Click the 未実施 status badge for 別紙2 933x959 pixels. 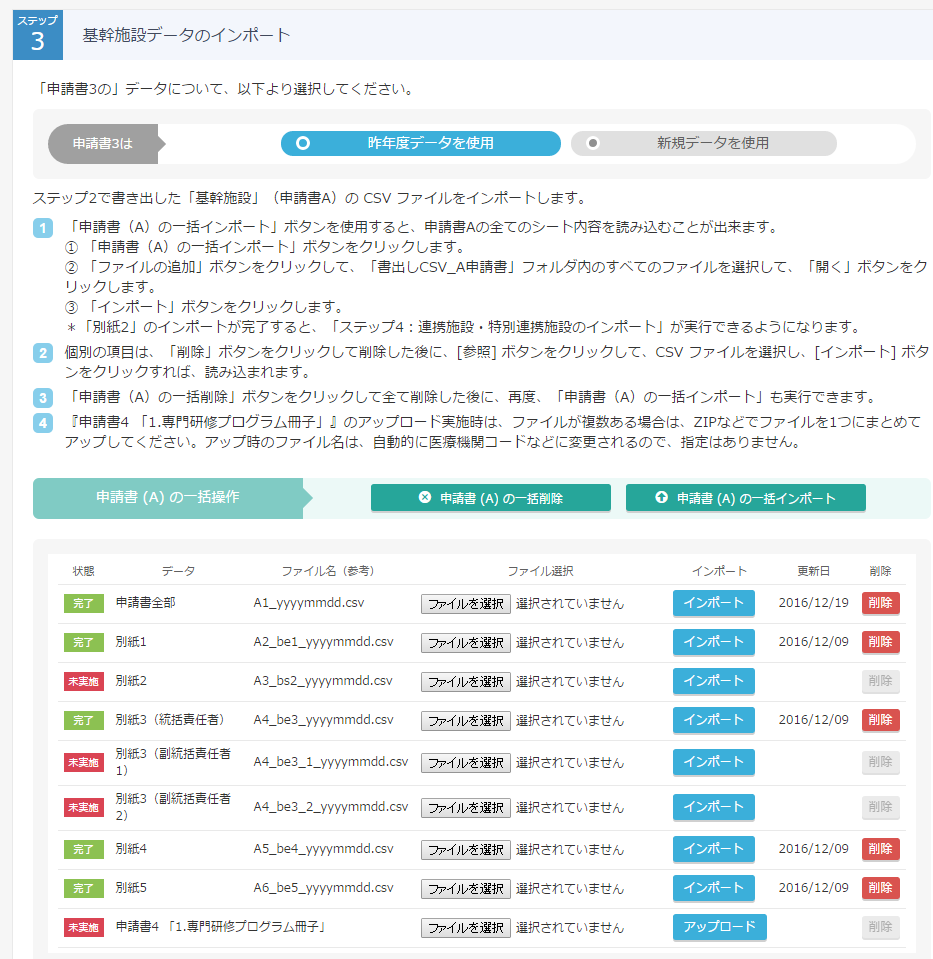click(x=83, y=682)
